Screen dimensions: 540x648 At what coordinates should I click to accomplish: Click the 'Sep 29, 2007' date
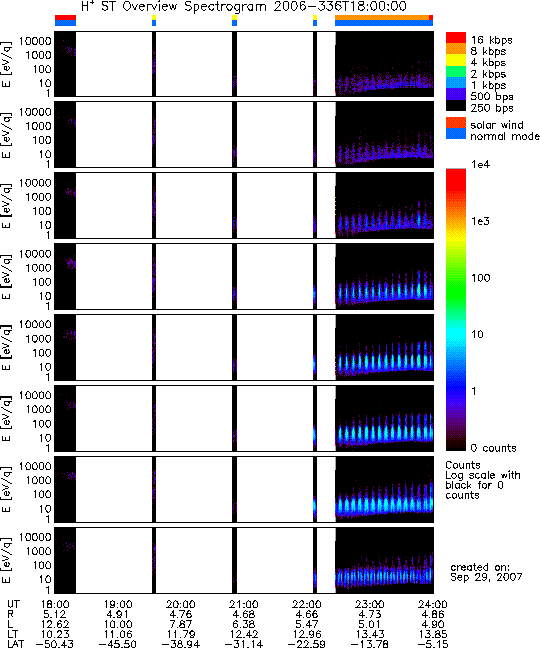486,577
